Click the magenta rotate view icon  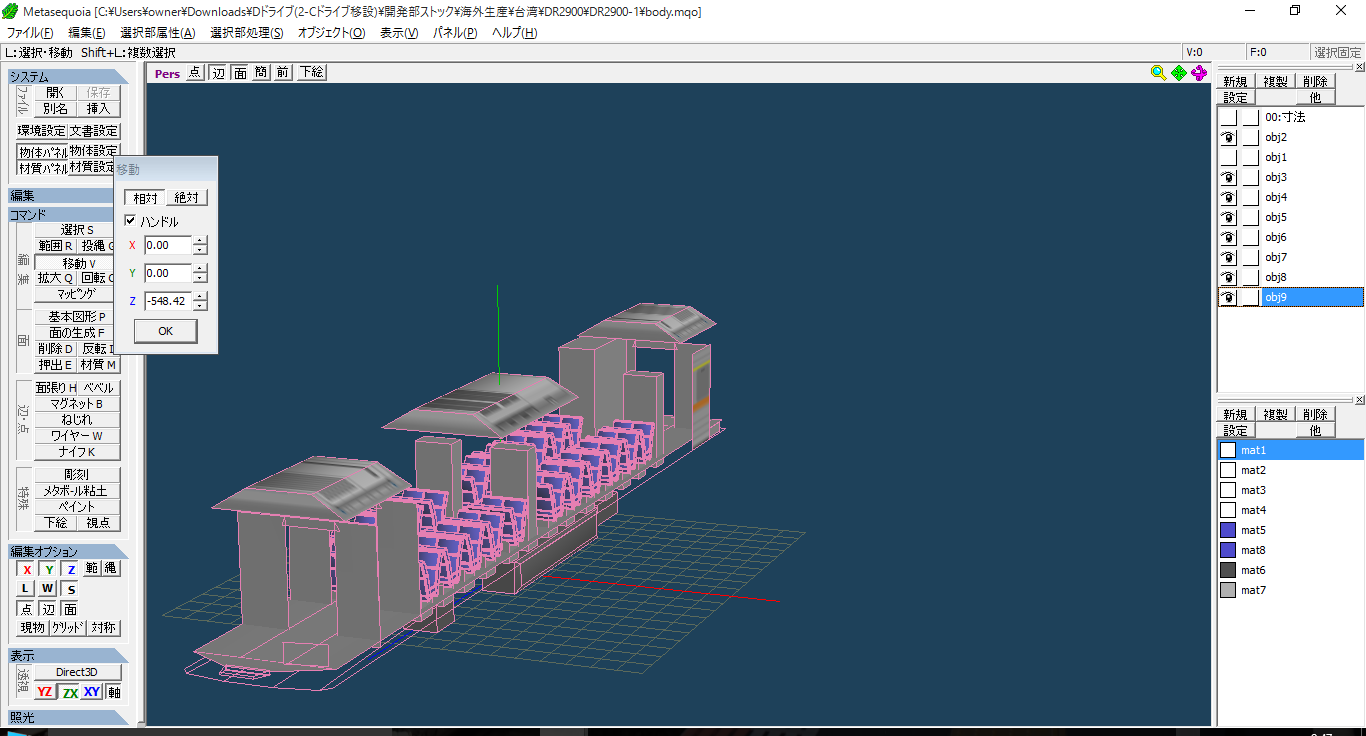pyautogui.click(x=1199, y=72)
